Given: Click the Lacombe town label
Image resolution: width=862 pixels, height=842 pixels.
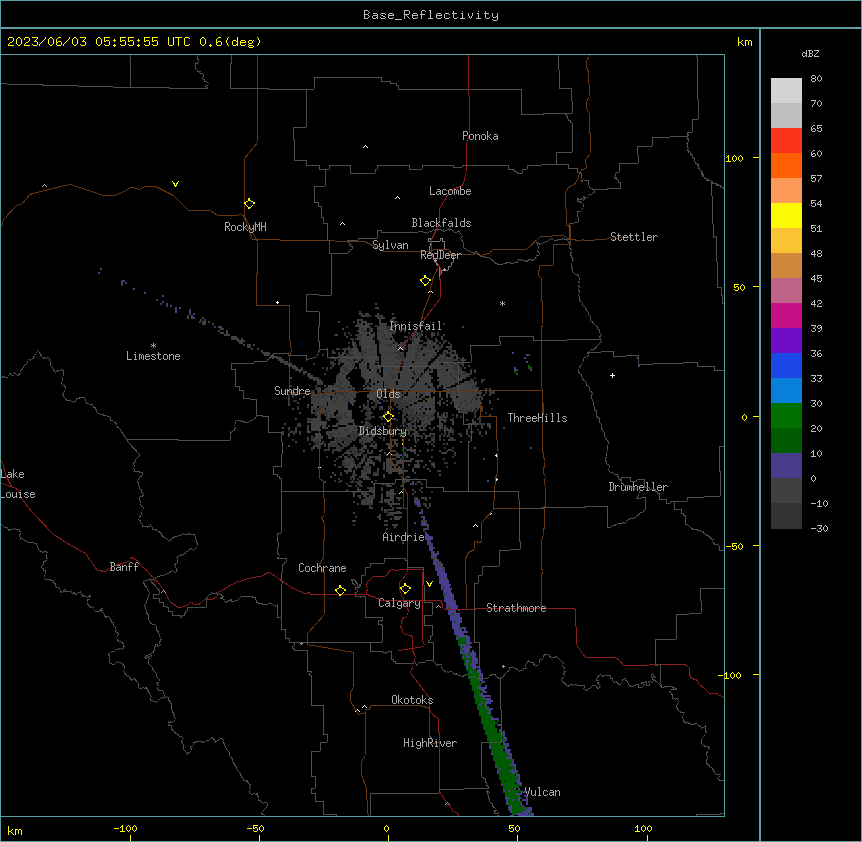Looking at the screenshot, I should point(450,191).
